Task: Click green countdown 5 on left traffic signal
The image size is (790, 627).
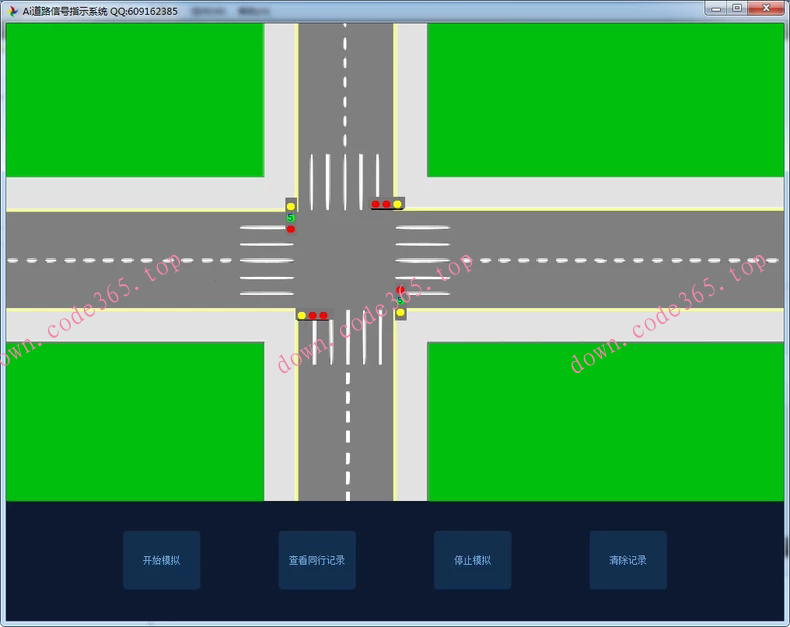Action: [291, 218]
